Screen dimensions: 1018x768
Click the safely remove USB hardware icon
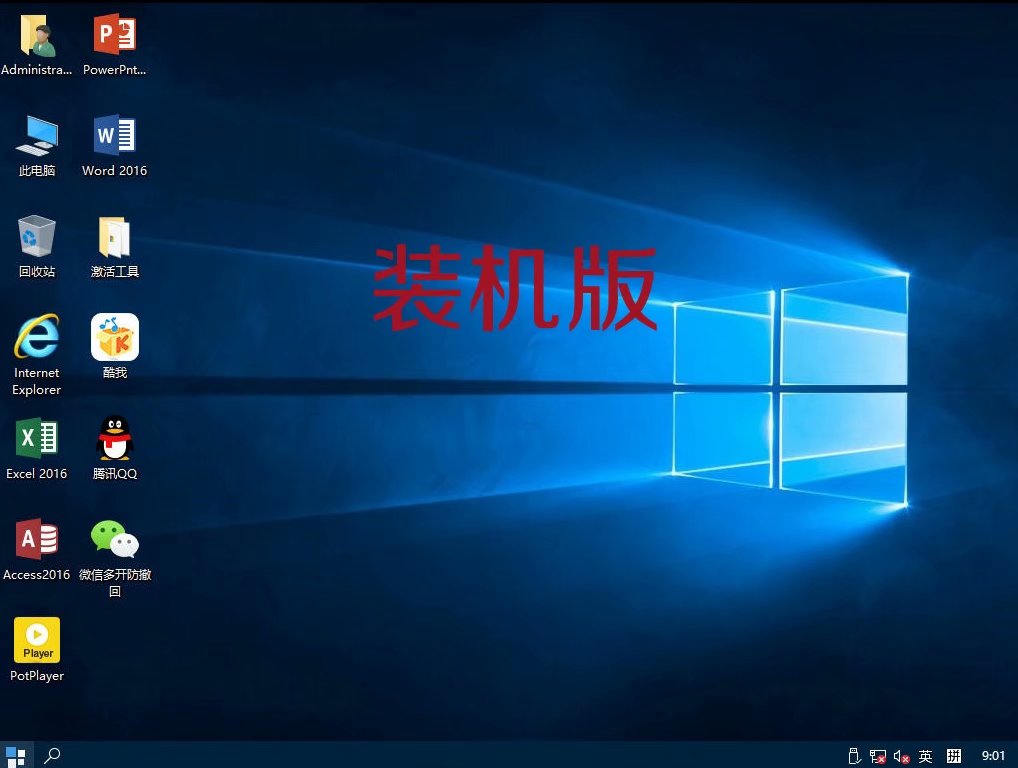853,756
